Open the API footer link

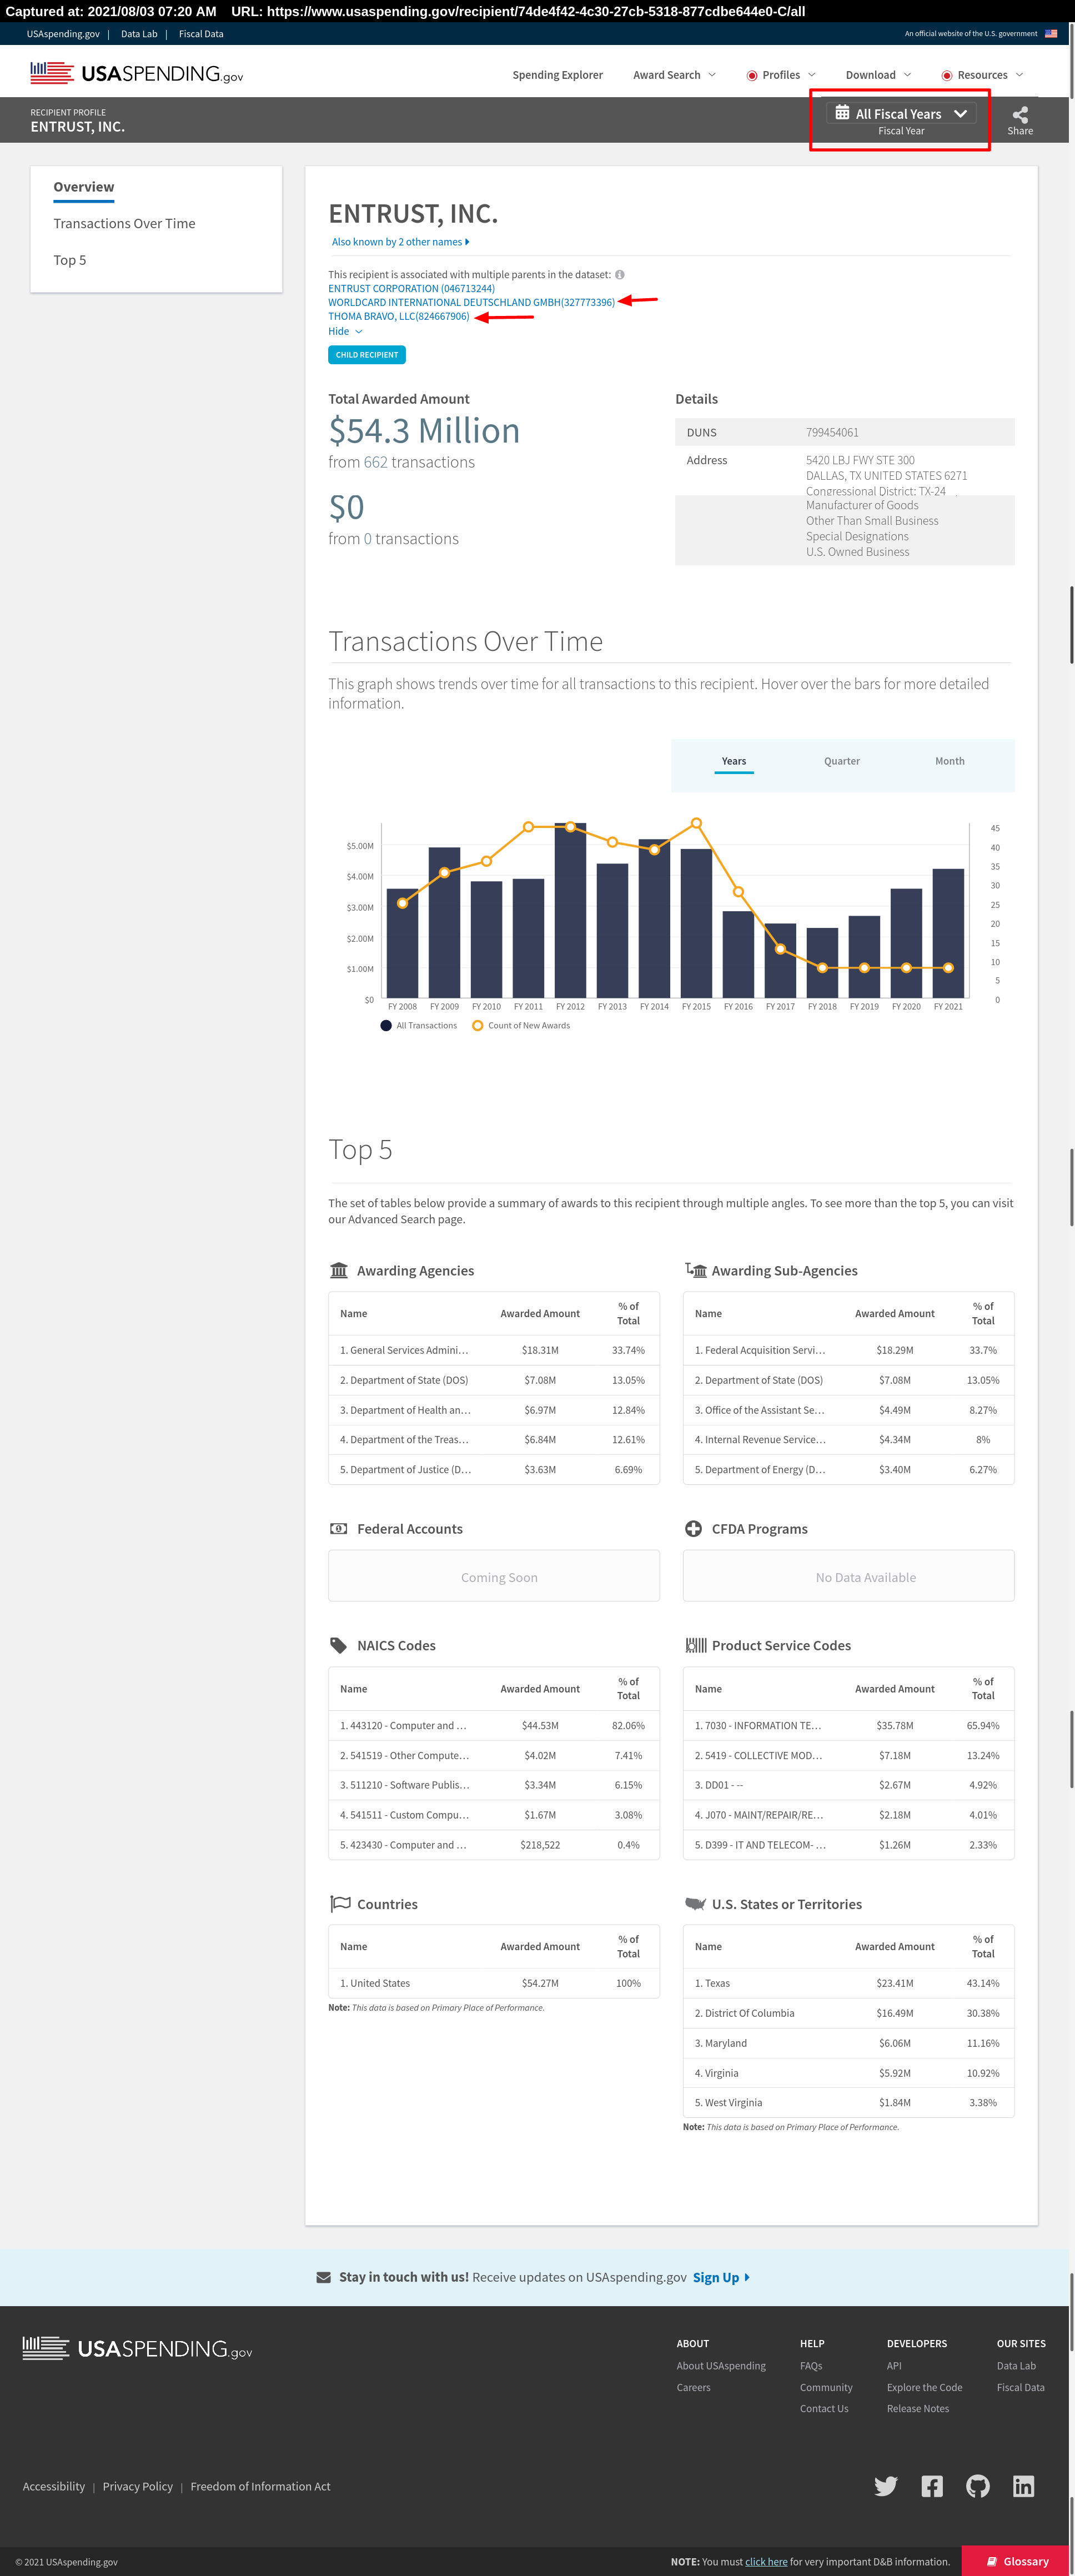[894, 2365]
